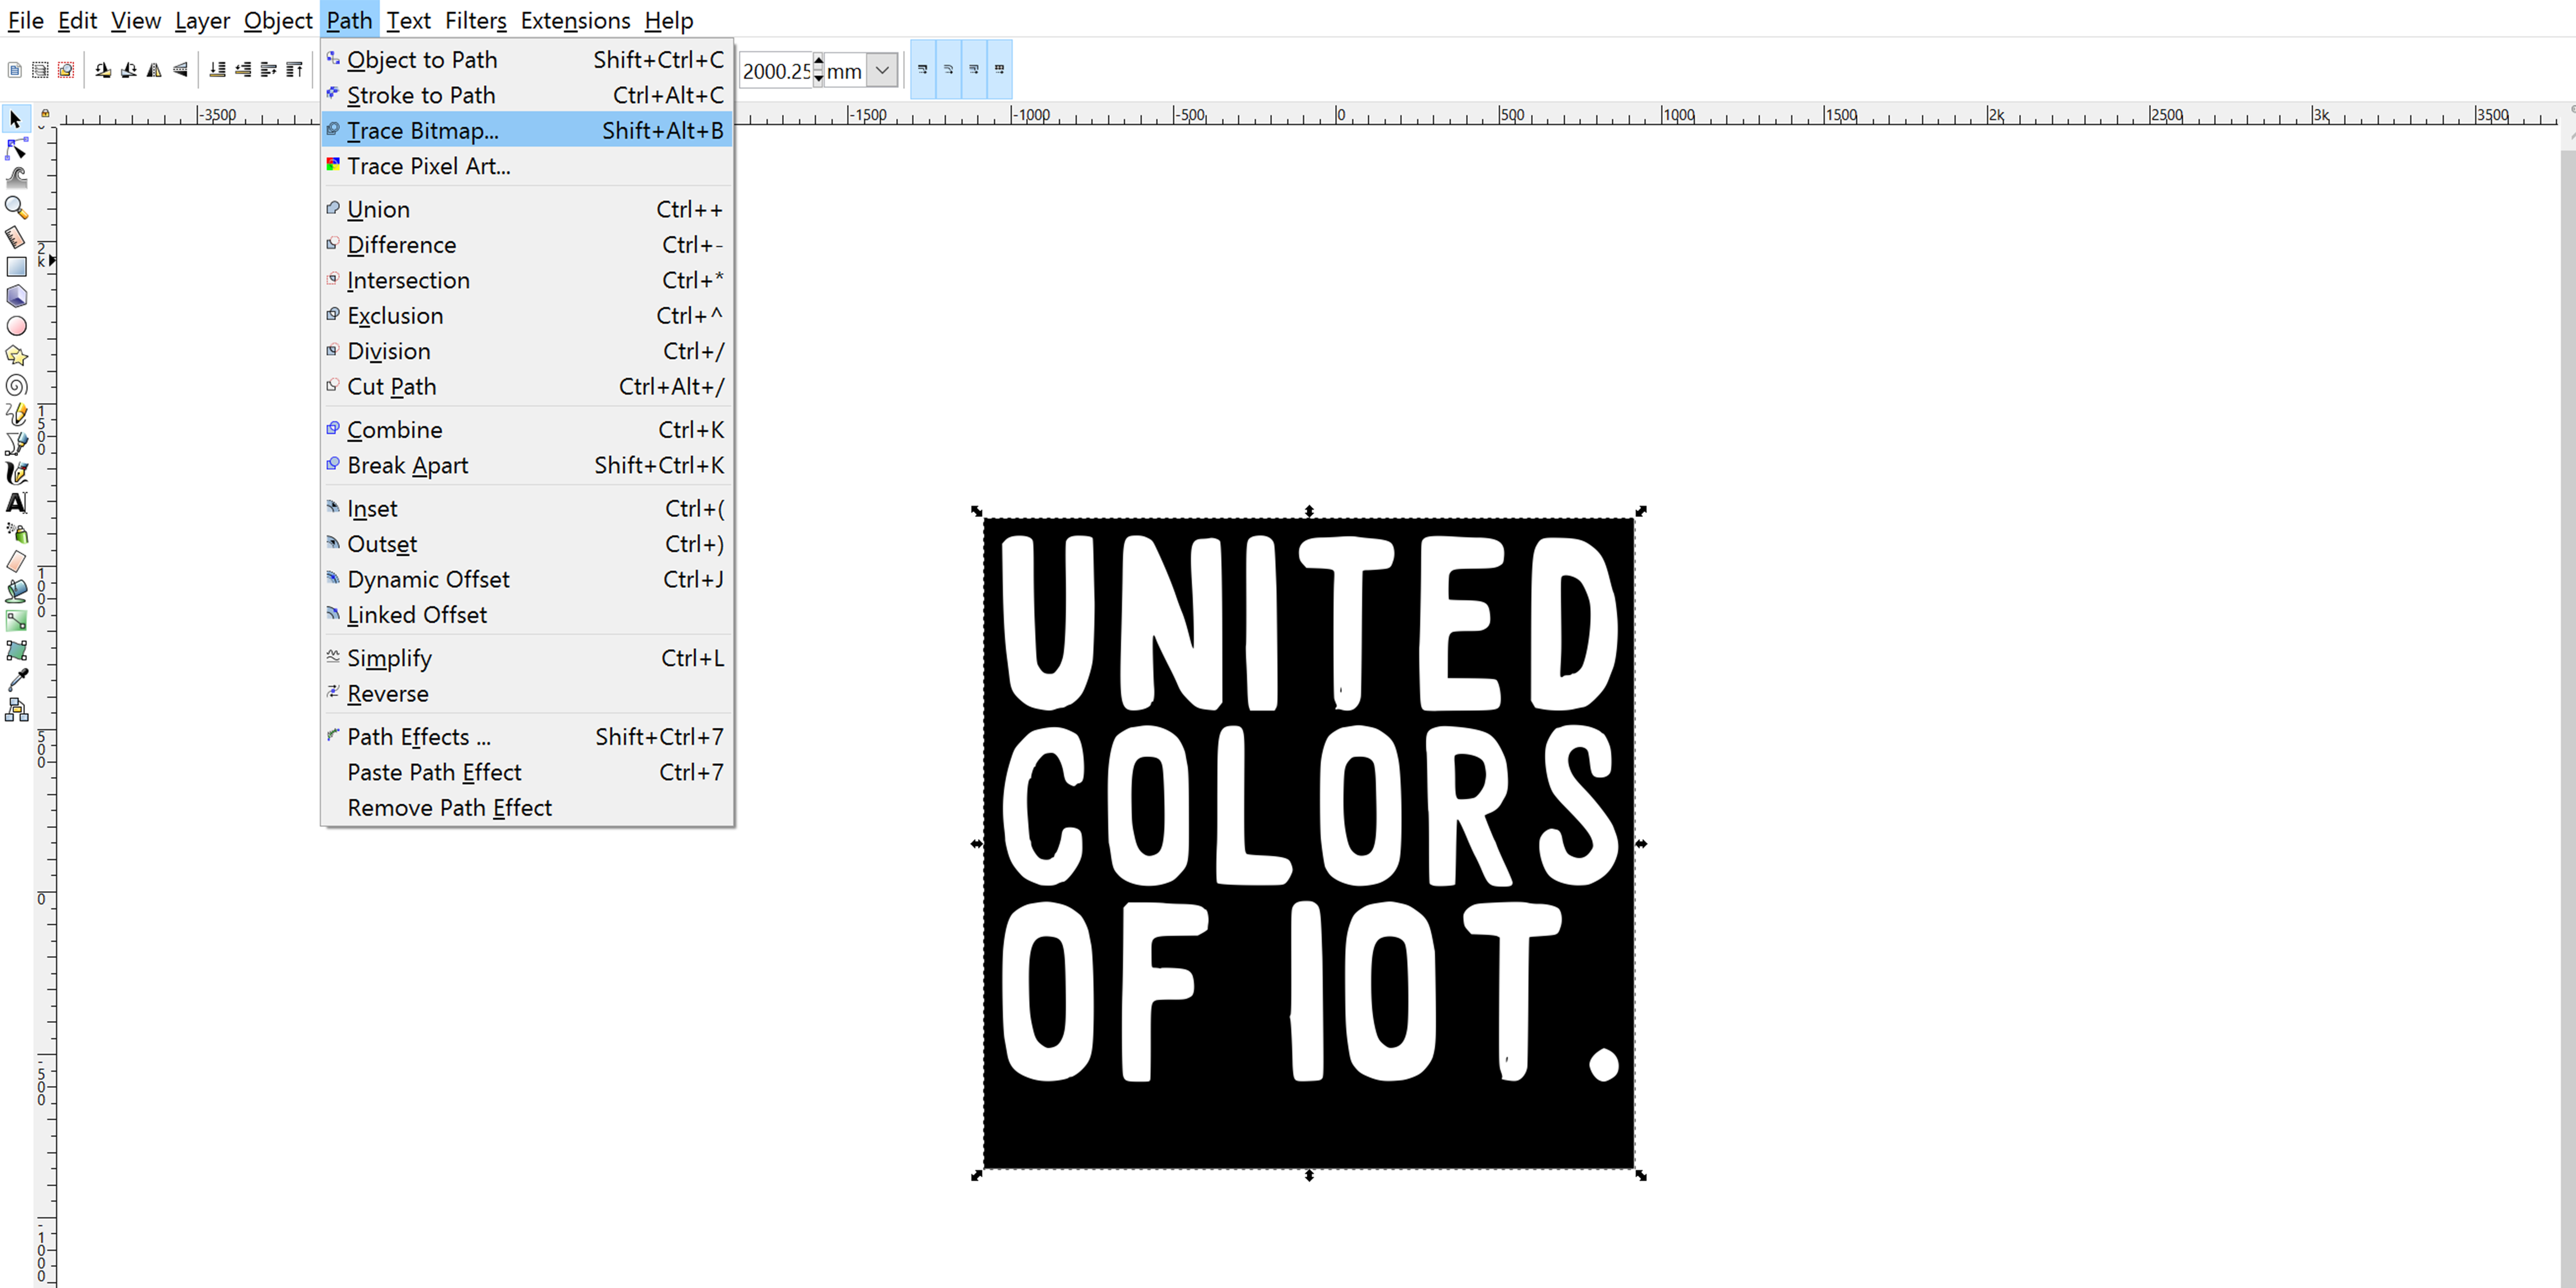Select the Eraser tool
Screen dimensions: 2576x1288
pos(16,562)
